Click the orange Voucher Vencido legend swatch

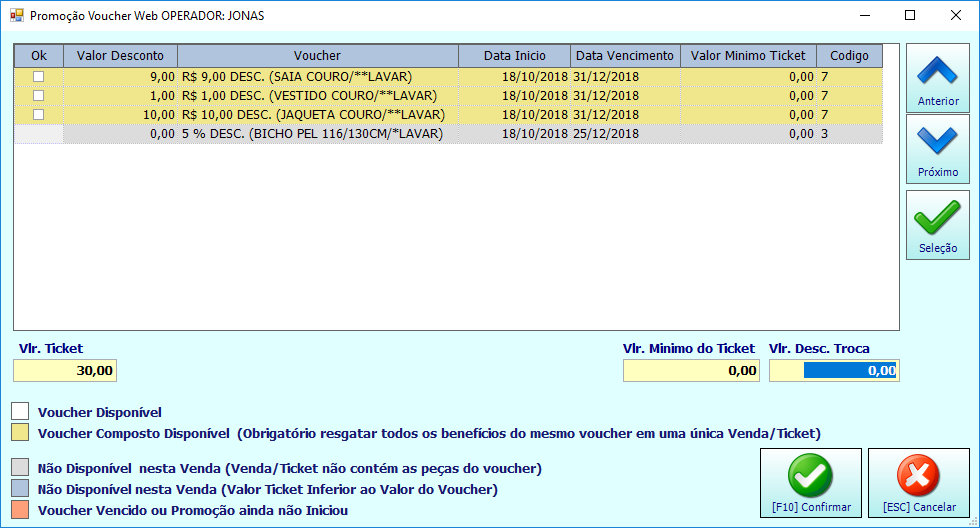[x=20, y=509]
